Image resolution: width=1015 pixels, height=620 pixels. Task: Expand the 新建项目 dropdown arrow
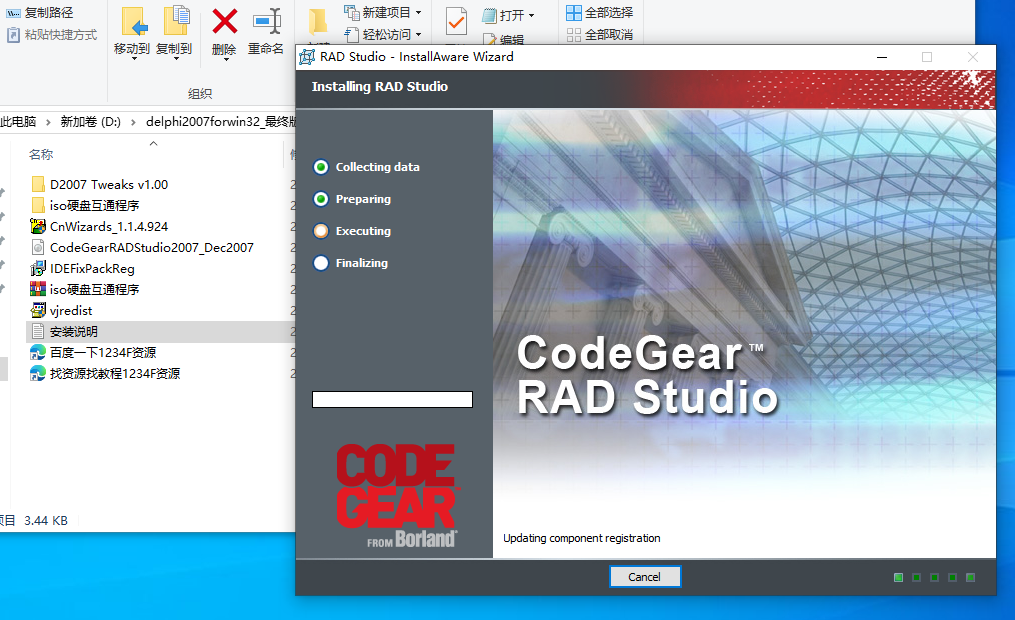(x=418, y=13)
